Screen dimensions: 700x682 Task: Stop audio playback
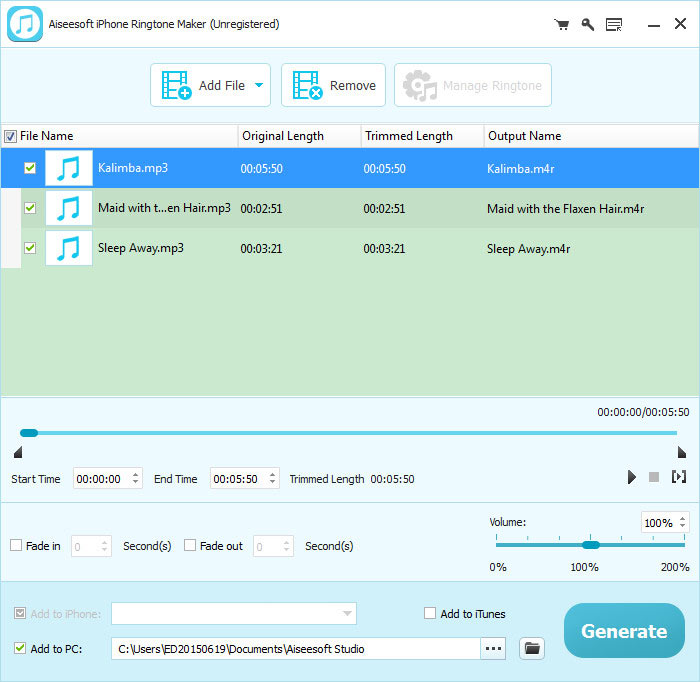[654, 477]
